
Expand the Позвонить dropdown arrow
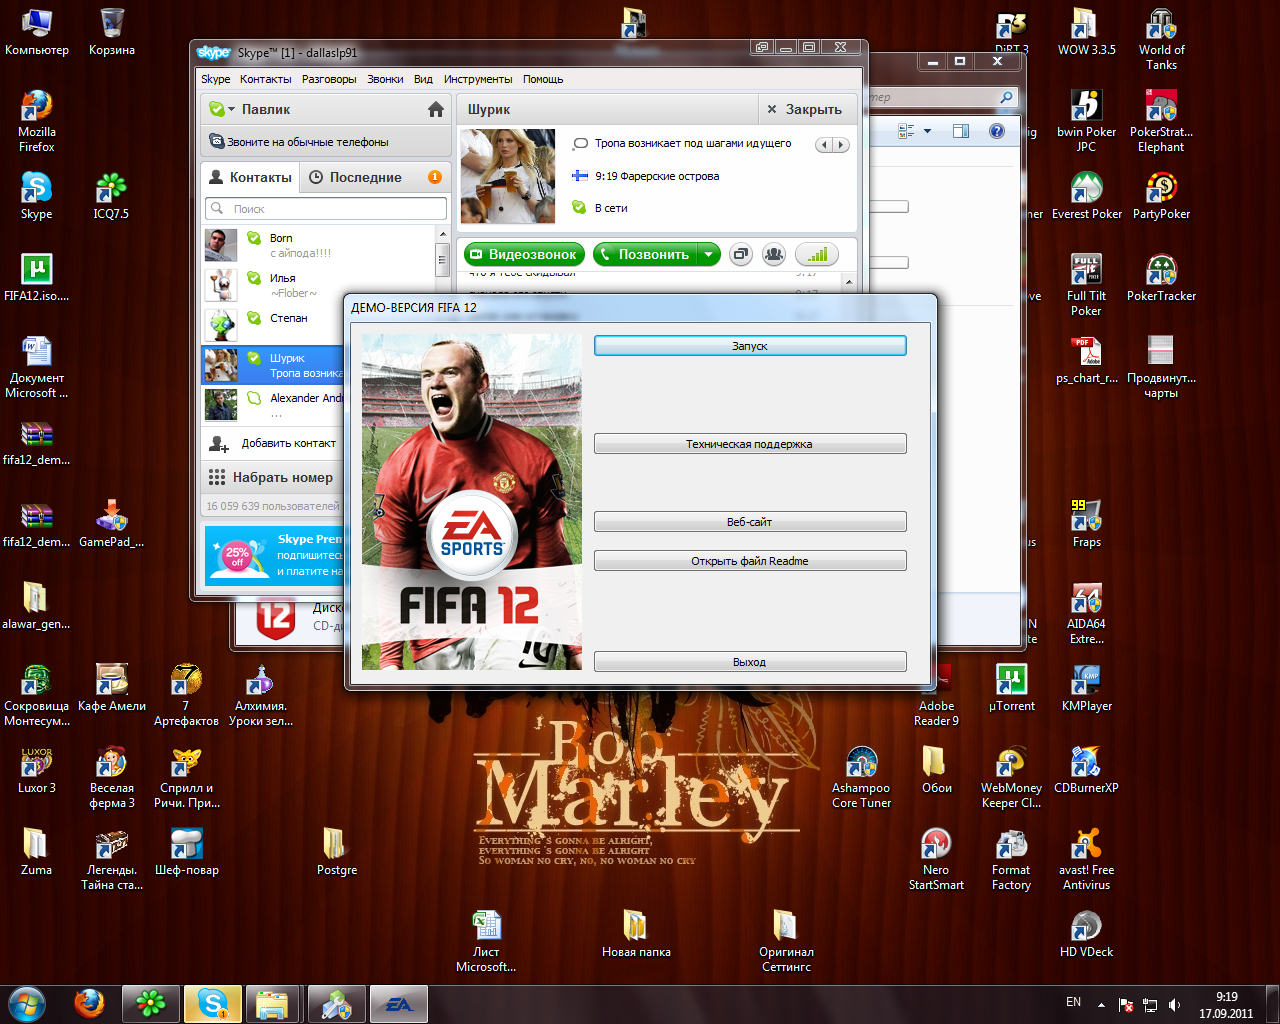tap(709, 254)
